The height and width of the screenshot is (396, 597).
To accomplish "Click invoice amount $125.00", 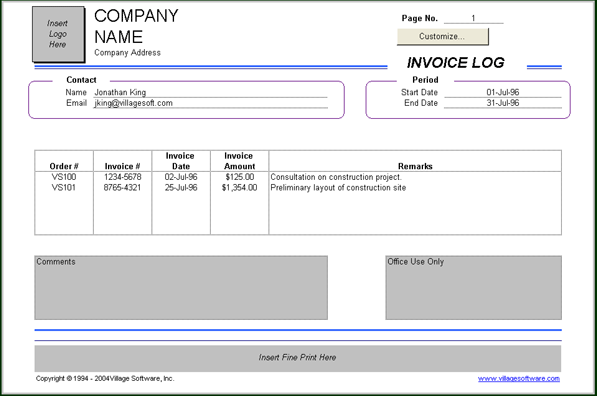I will point(239,177).
